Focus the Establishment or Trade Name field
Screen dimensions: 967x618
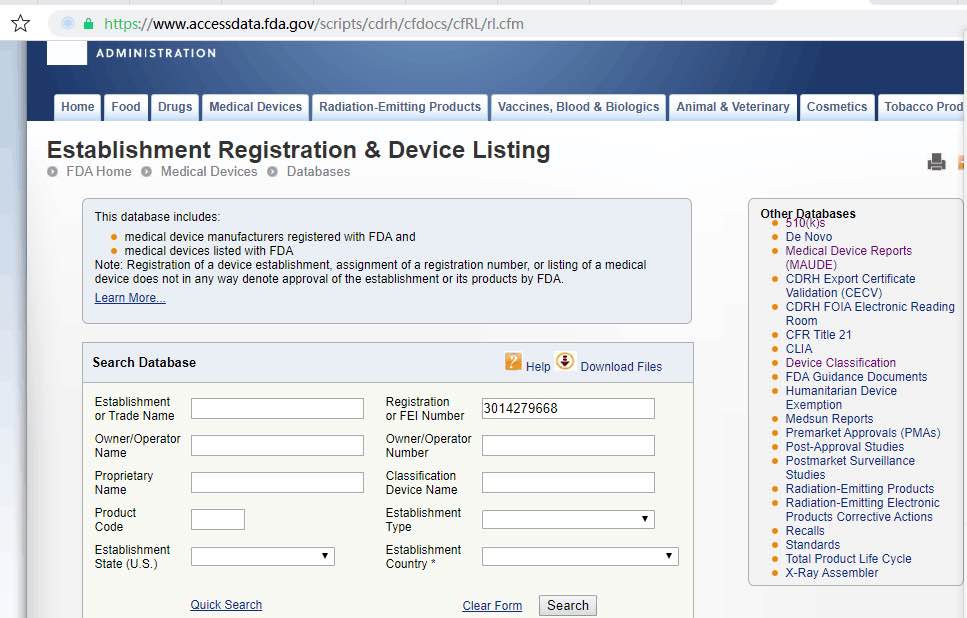click(x=277, y=408)
